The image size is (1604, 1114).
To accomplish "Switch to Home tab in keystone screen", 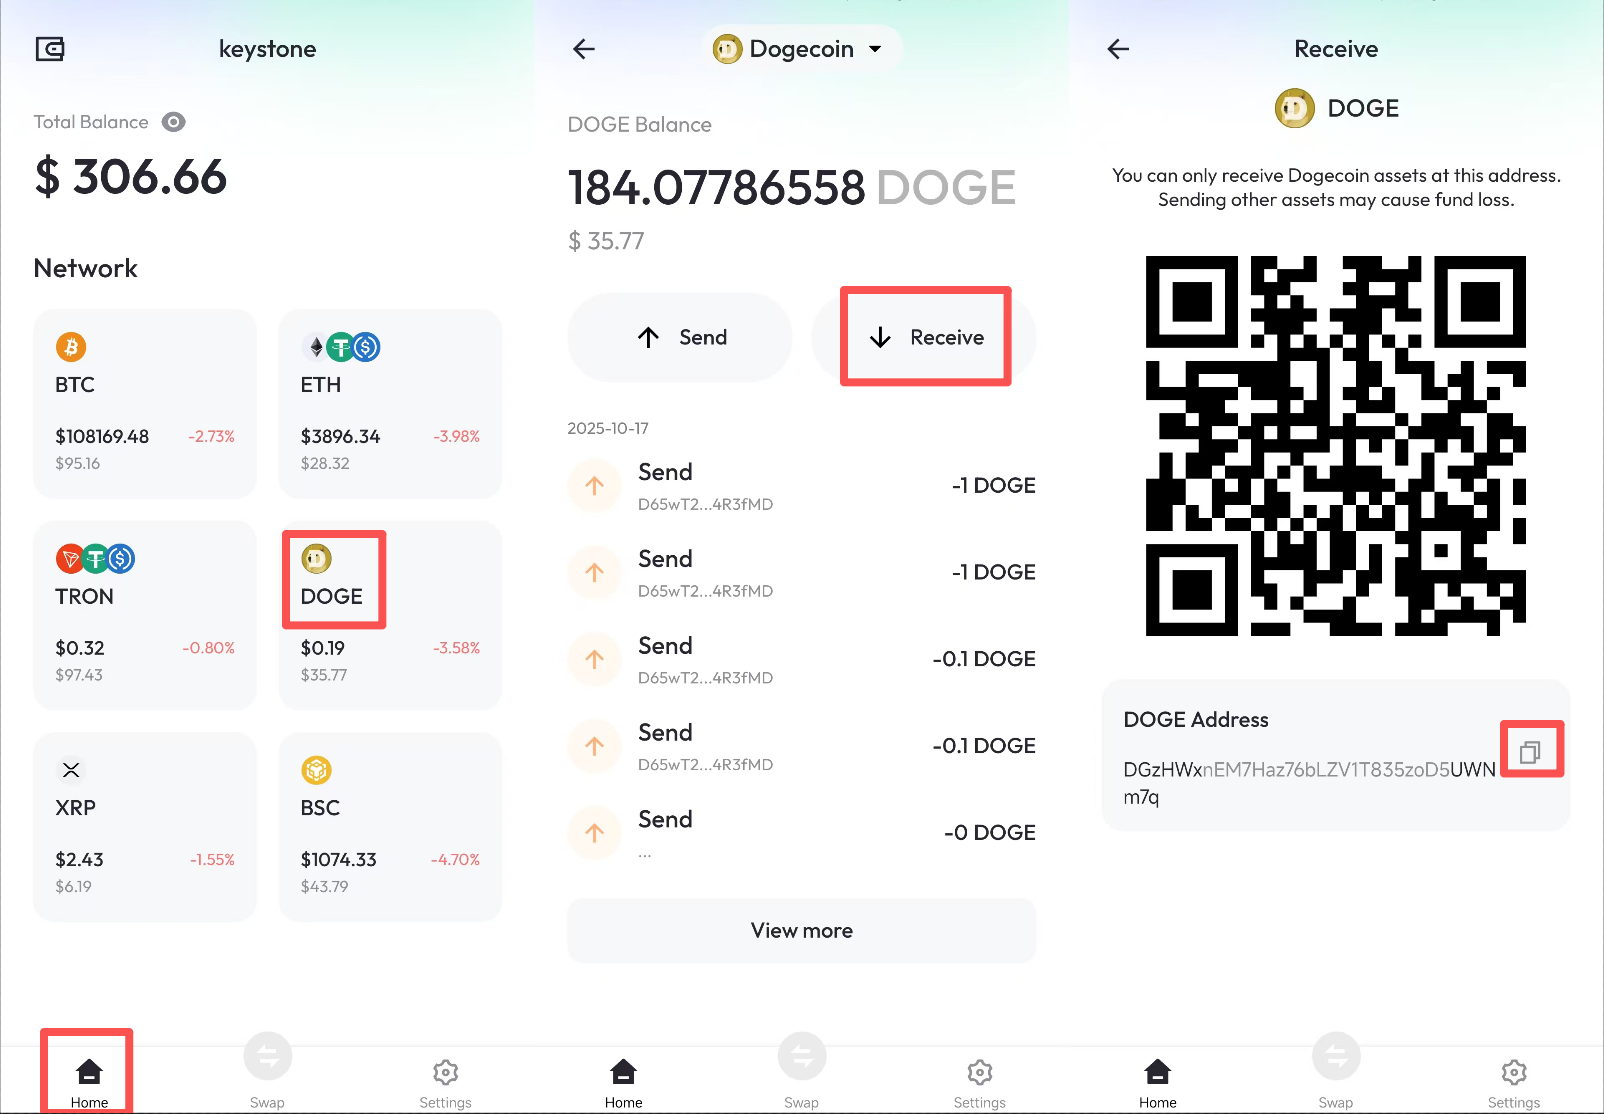I will tap(89, 1083).
